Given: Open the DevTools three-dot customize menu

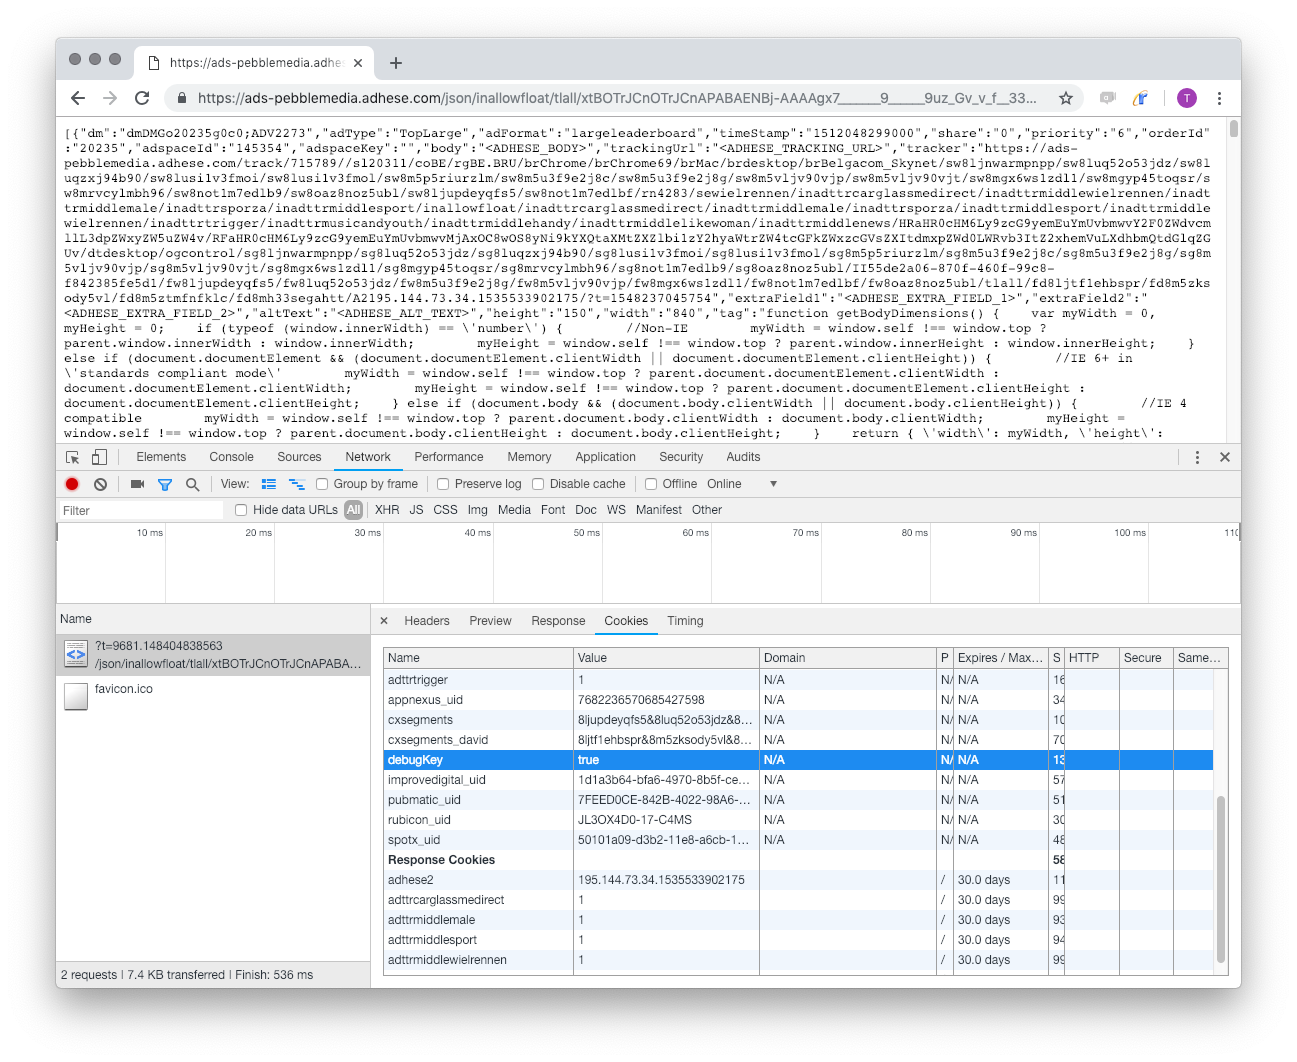Looking at the screenshot, I should click(x=1197, y=457).
